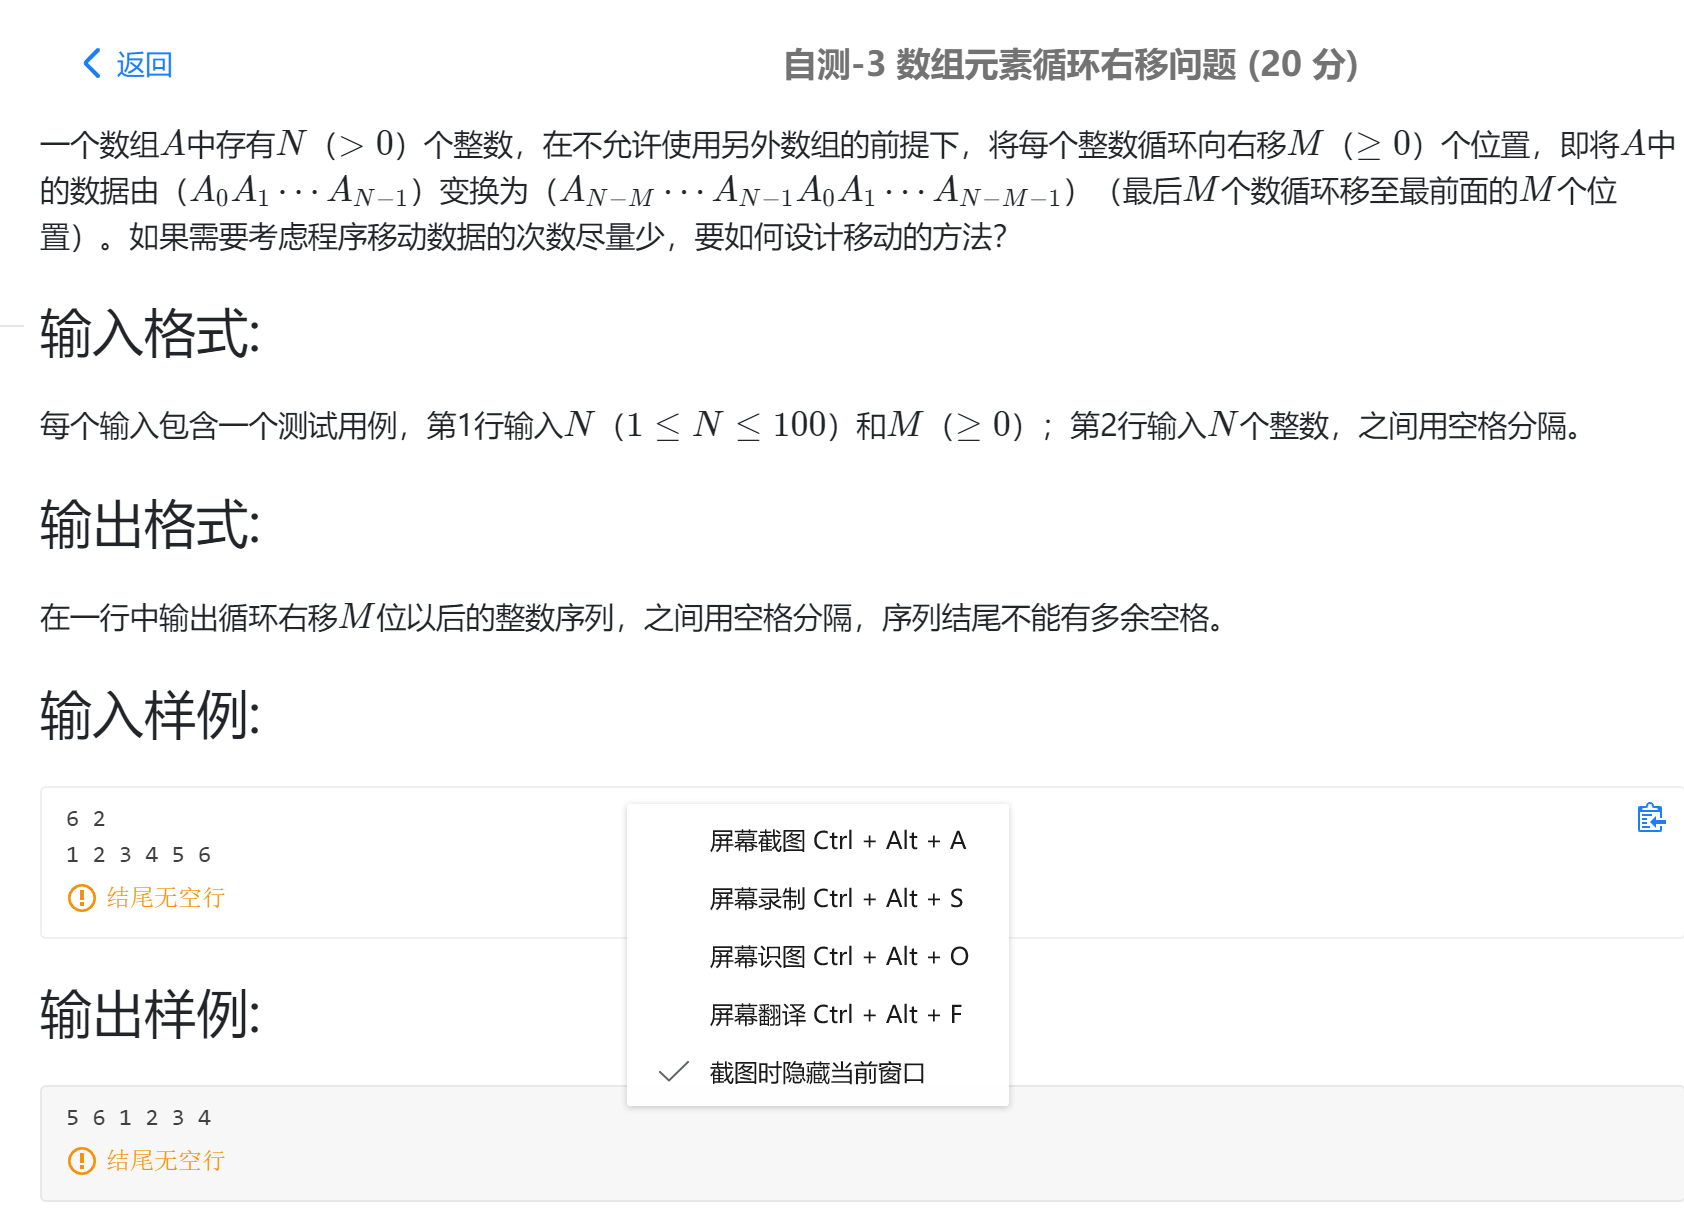The height and width of the screenshot is (1231, 1684).
Task: Click the checkmark icon before 截图时隐藏当前窗口
Action: (673, 1071)
